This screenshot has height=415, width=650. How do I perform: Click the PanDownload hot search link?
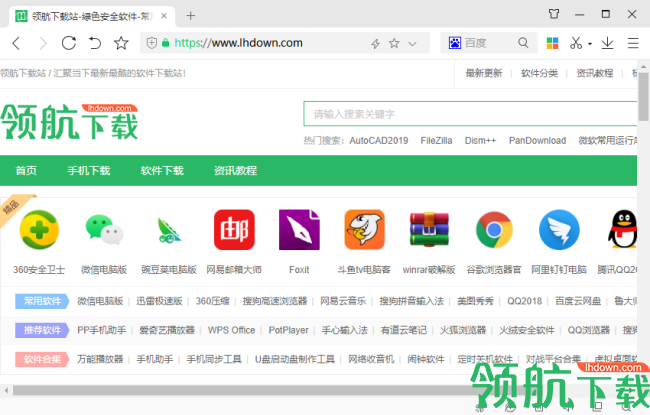[x=537, y=141]
